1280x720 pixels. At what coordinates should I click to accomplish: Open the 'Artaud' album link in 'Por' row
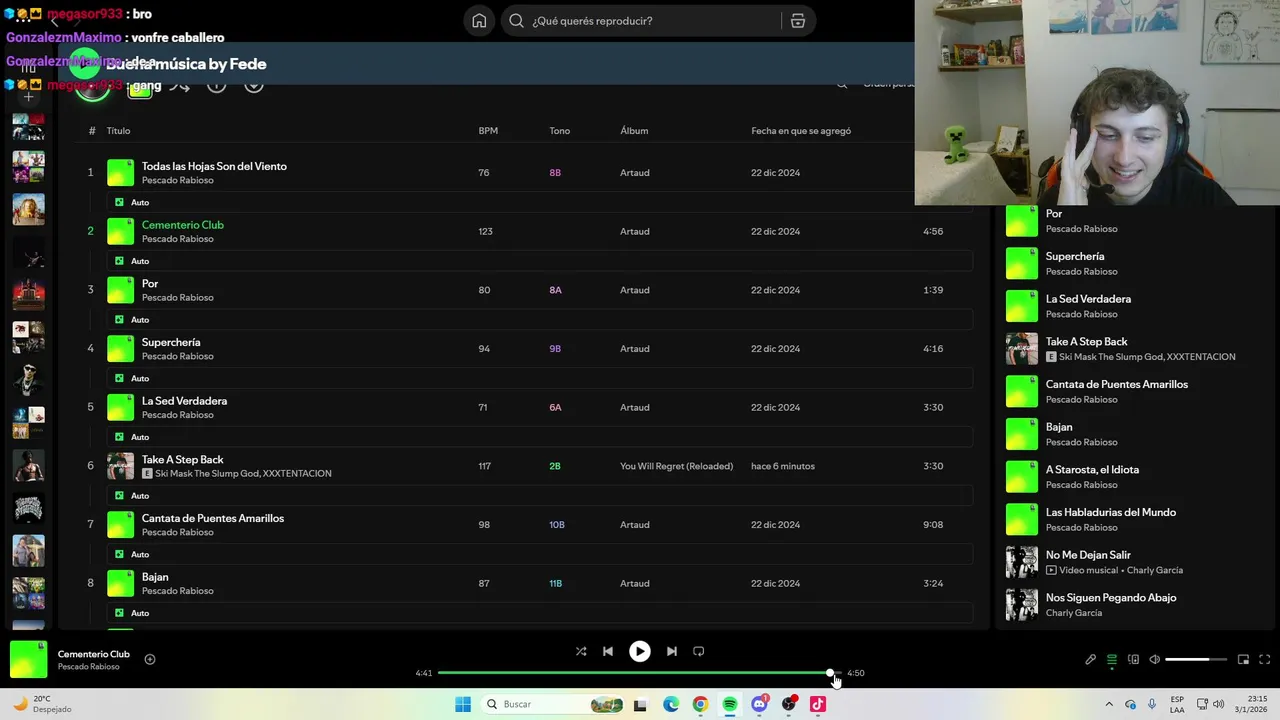pos(634,290)
